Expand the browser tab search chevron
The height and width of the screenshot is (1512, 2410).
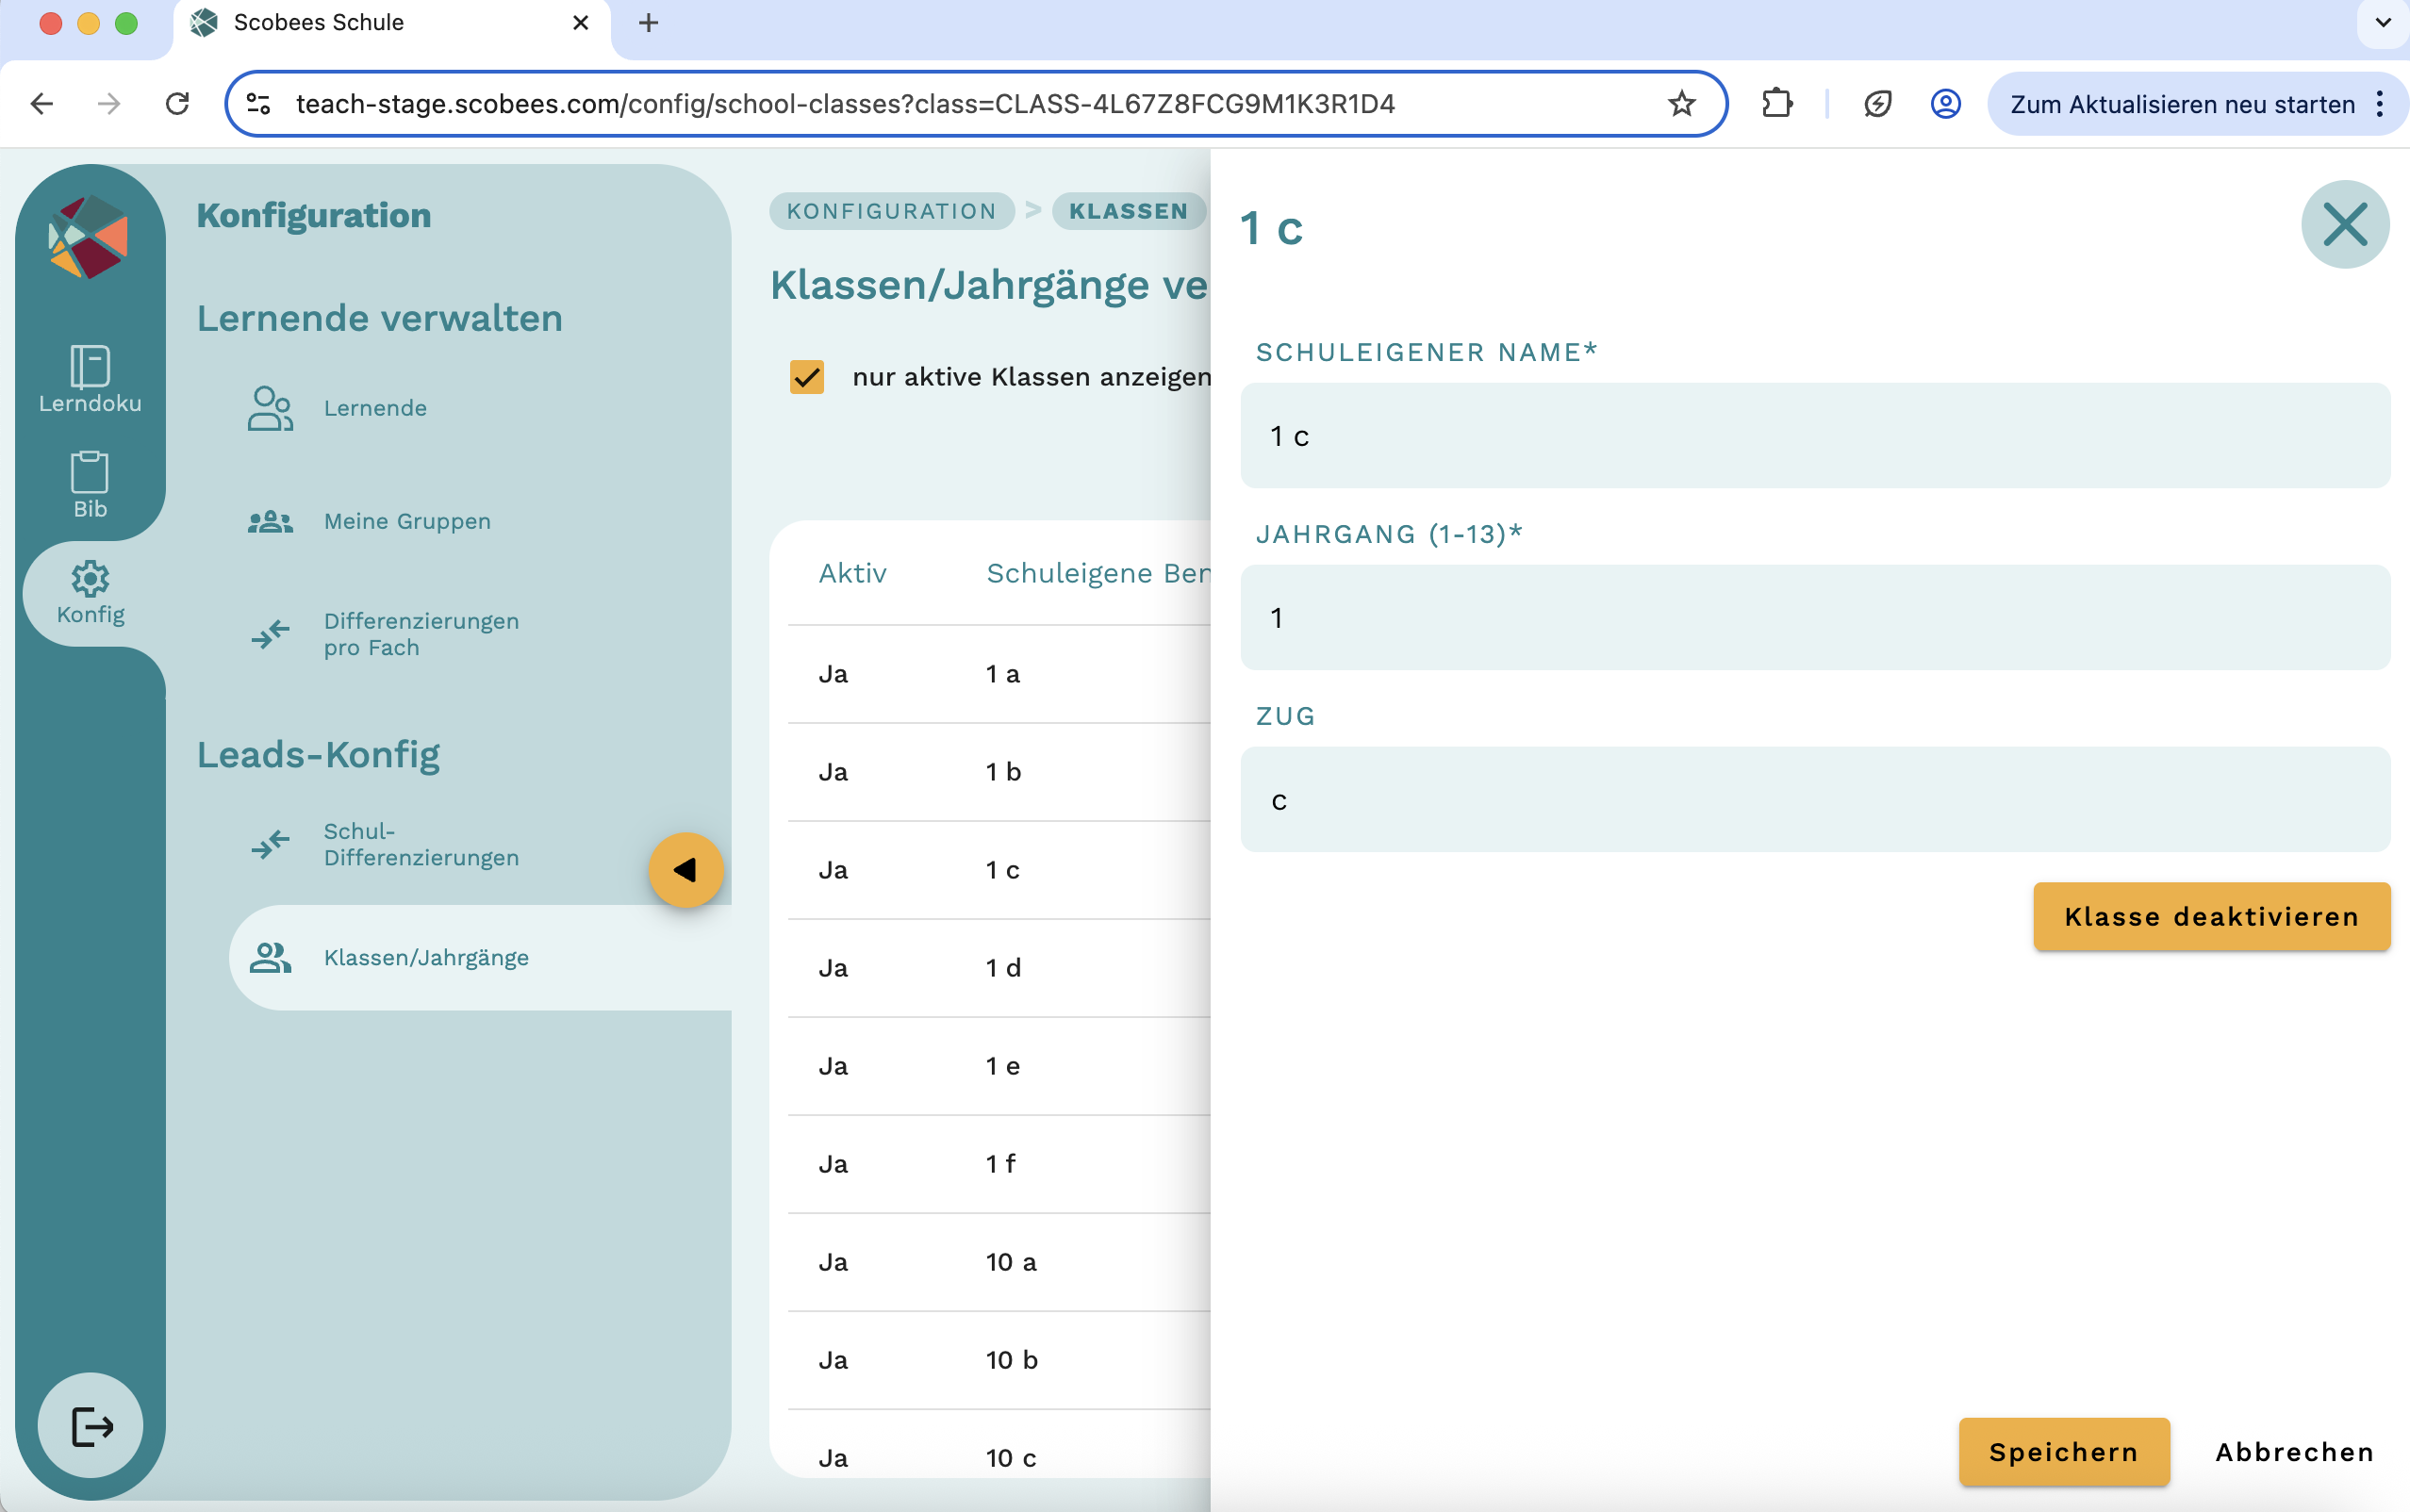click(x=2383, y=23)
